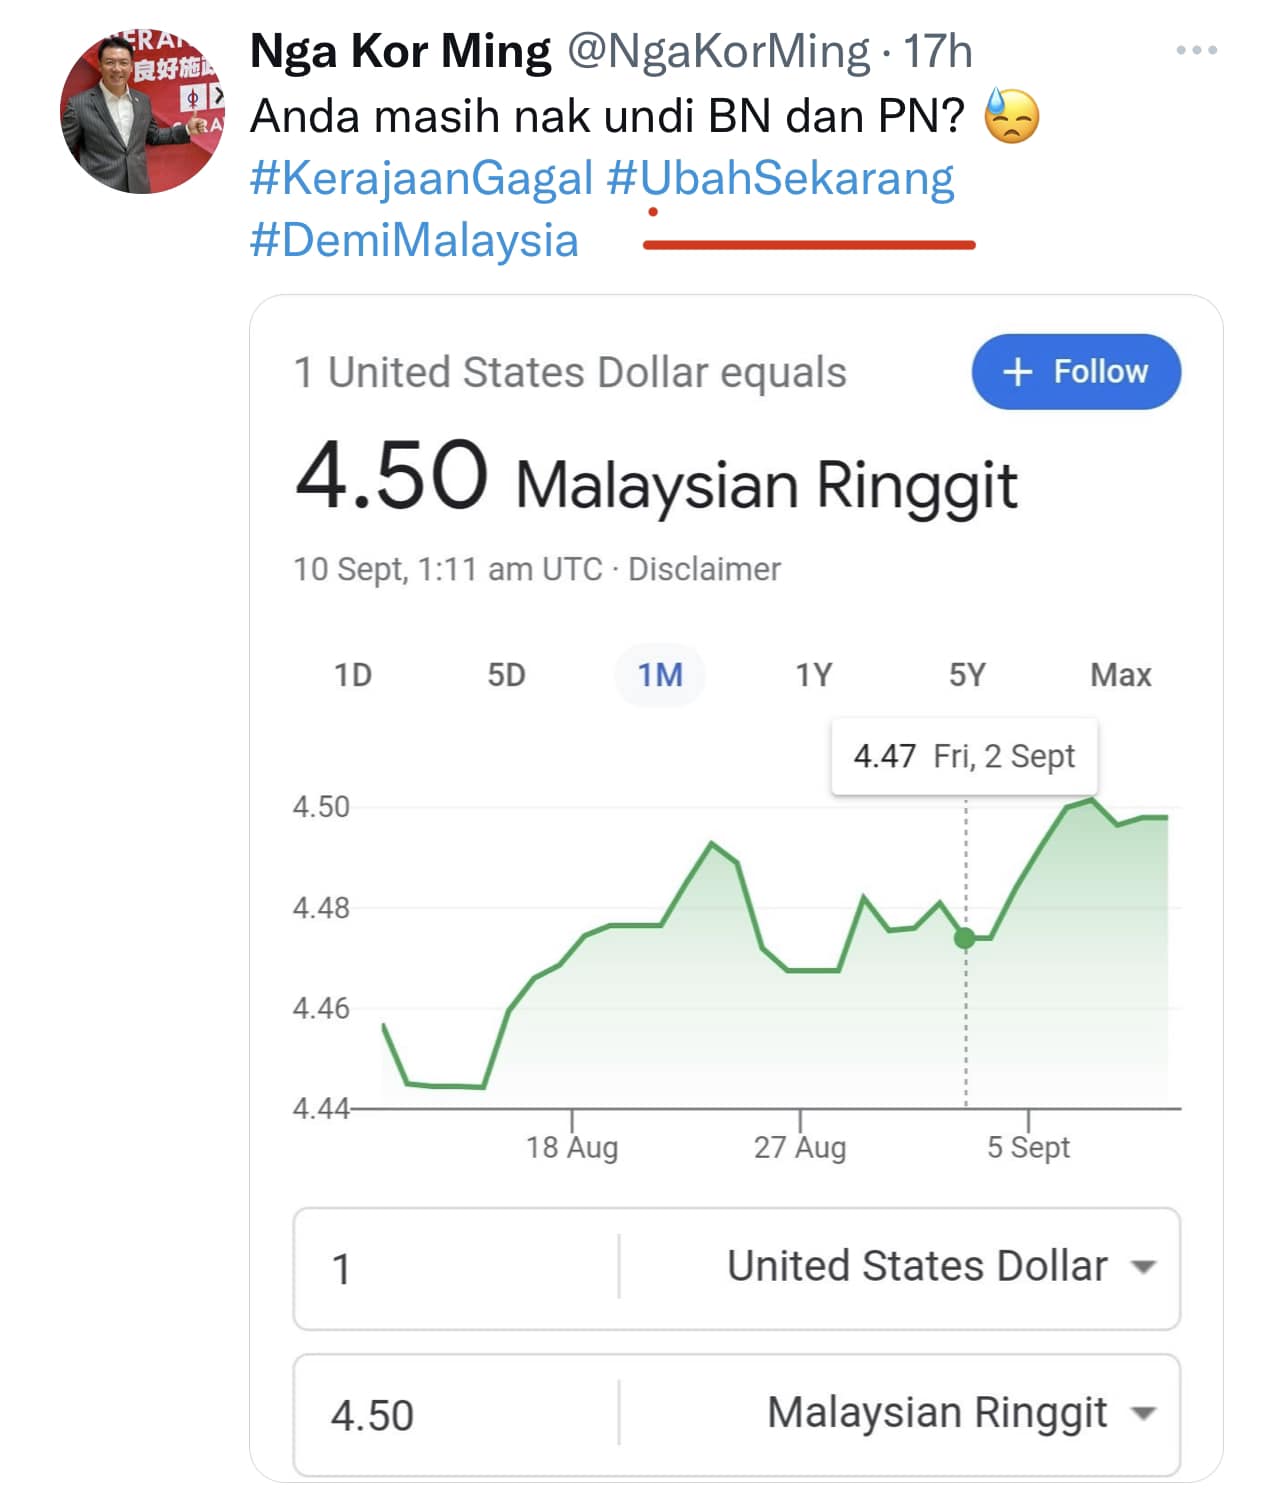Open the three-dot tweet options menu
The width and height of the screenshot is (1284, 1490).
1196,50
